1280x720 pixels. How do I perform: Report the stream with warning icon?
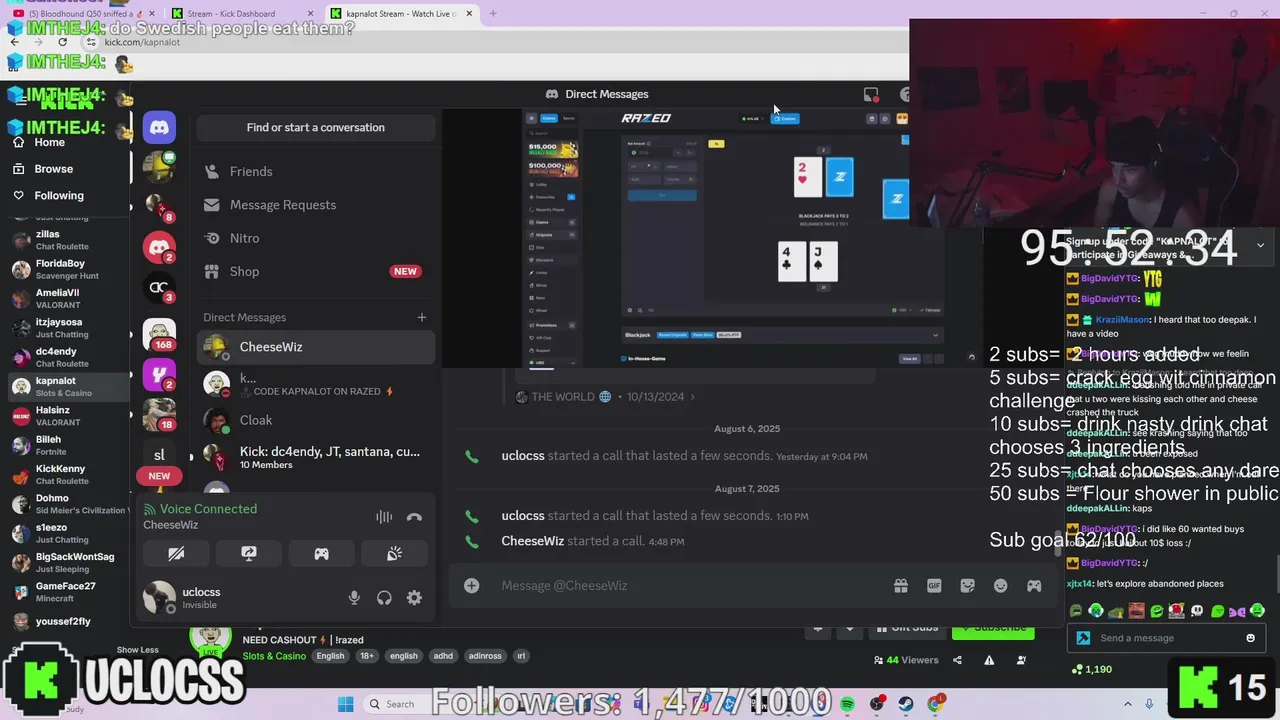pyautogui.click(x=989, y=660)
